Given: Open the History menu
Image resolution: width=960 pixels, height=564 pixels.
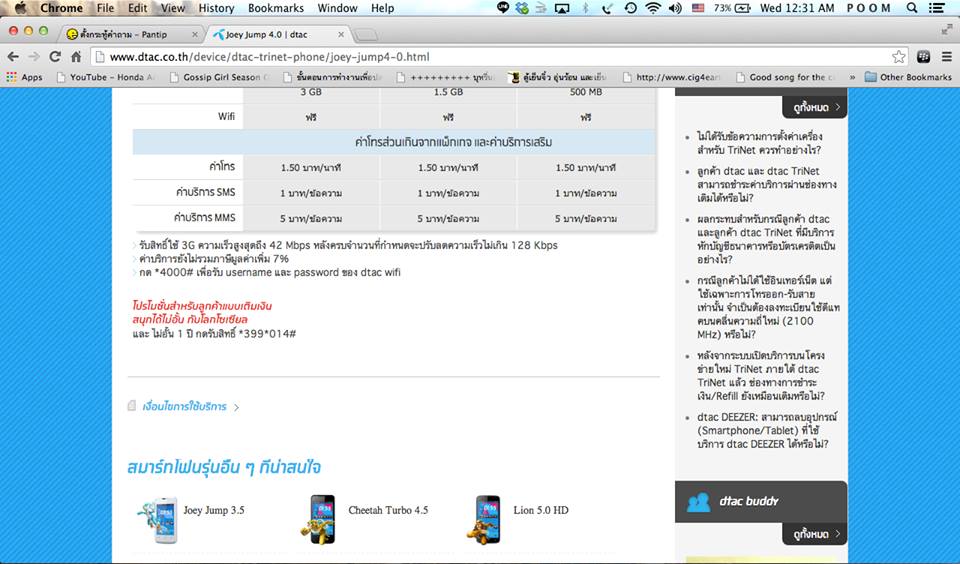Looking at the screenshot, I should tap(216, 8).
